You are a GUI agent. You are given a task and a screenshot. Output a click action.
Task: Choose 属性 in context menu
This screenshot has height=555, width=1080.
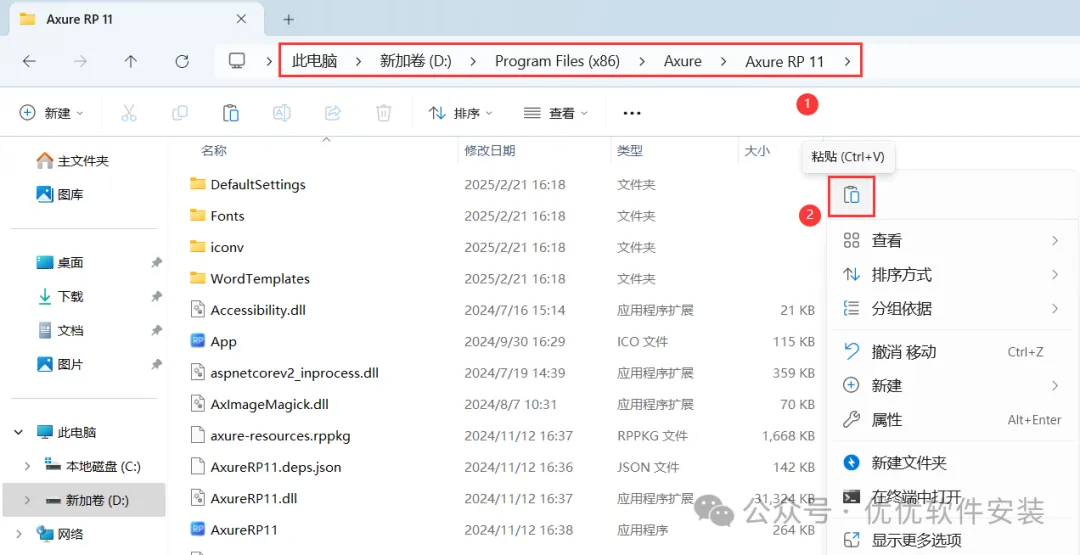[951, 419]
